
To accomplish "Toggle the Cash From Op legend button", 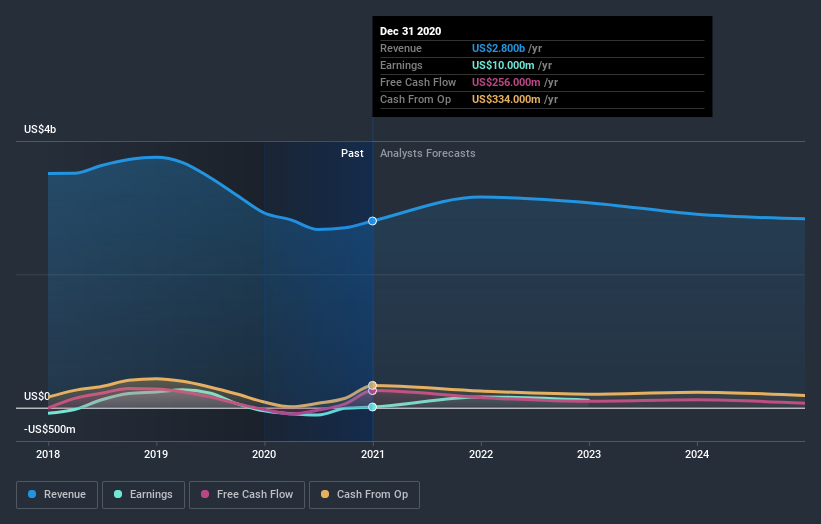I will [364, 495].
